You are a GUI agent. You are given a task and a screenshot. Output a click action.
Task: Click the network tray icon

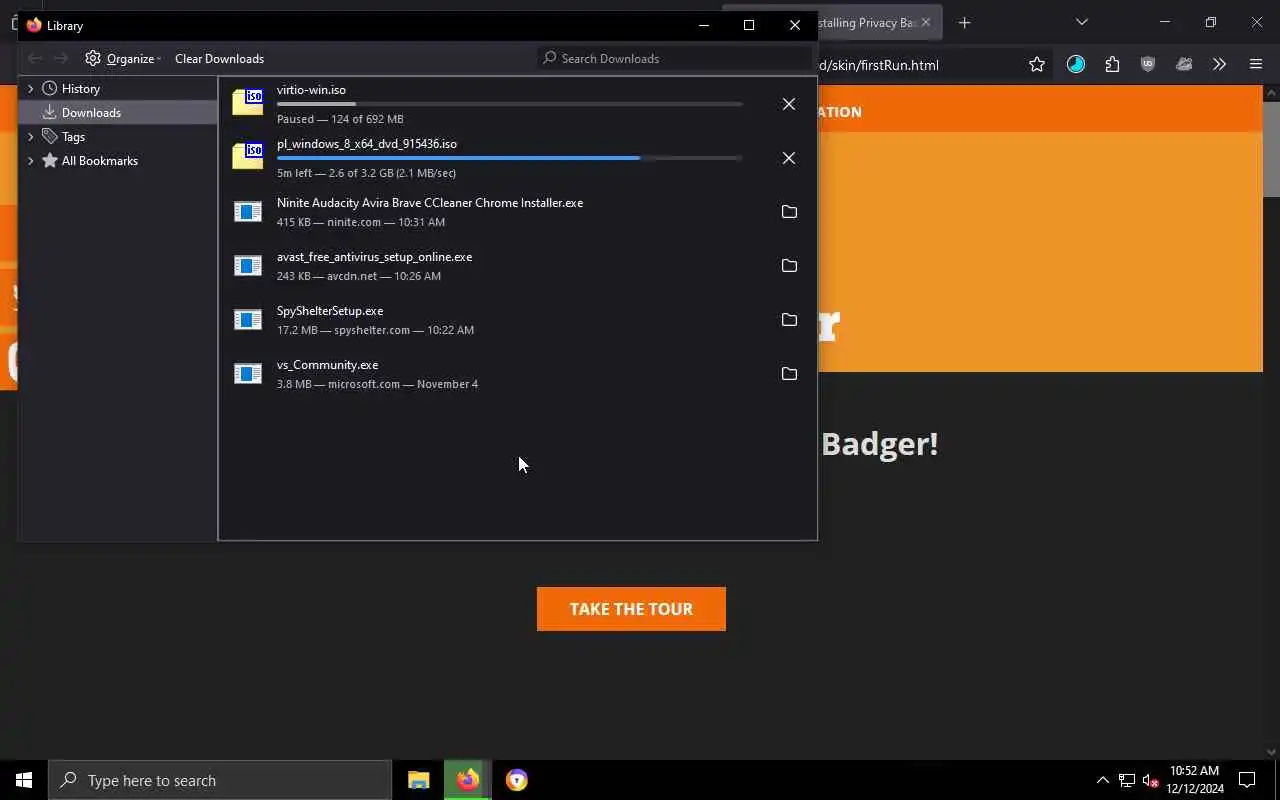1126,780
